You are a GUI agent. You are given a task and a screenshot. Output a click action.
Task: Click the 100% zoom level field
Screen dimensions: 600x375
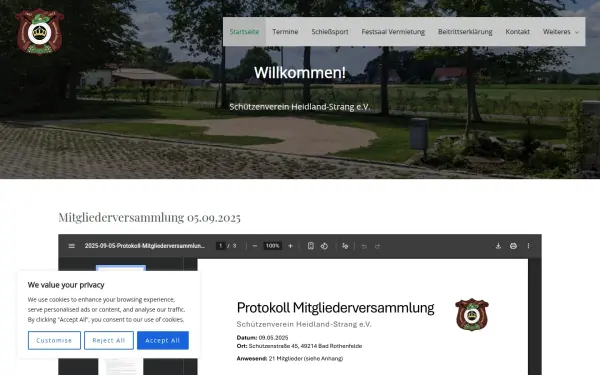272,246
